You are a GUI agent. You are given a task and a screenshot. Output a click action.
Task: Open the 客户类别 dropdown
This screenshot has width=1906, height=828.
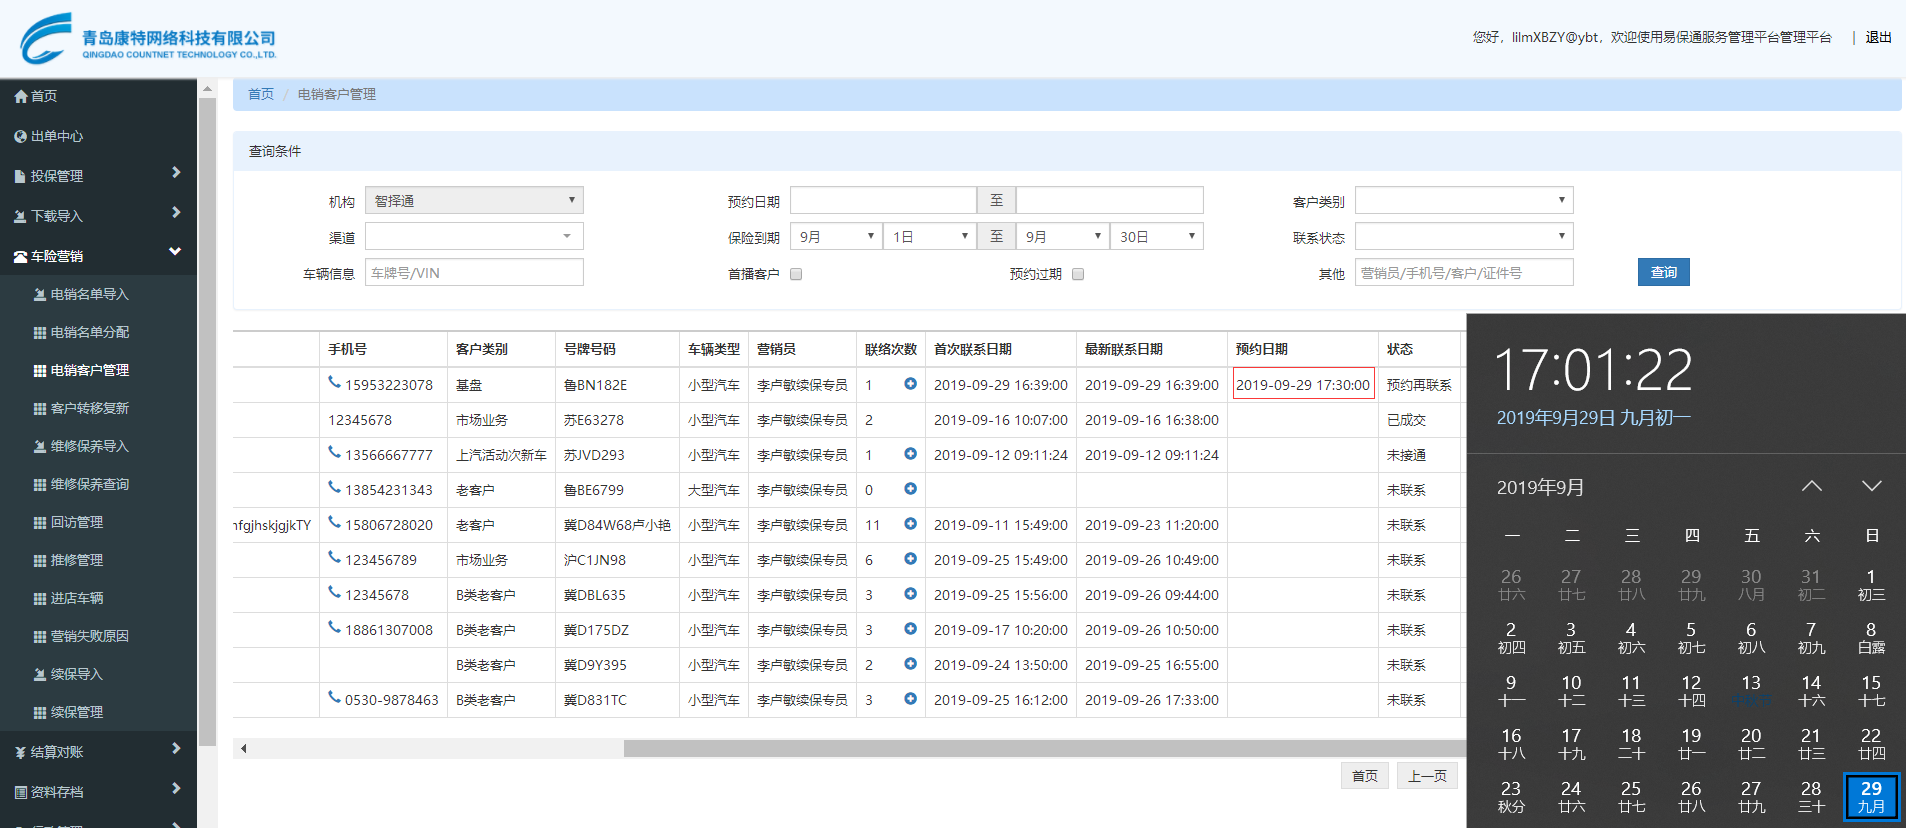click(1463, 201)
